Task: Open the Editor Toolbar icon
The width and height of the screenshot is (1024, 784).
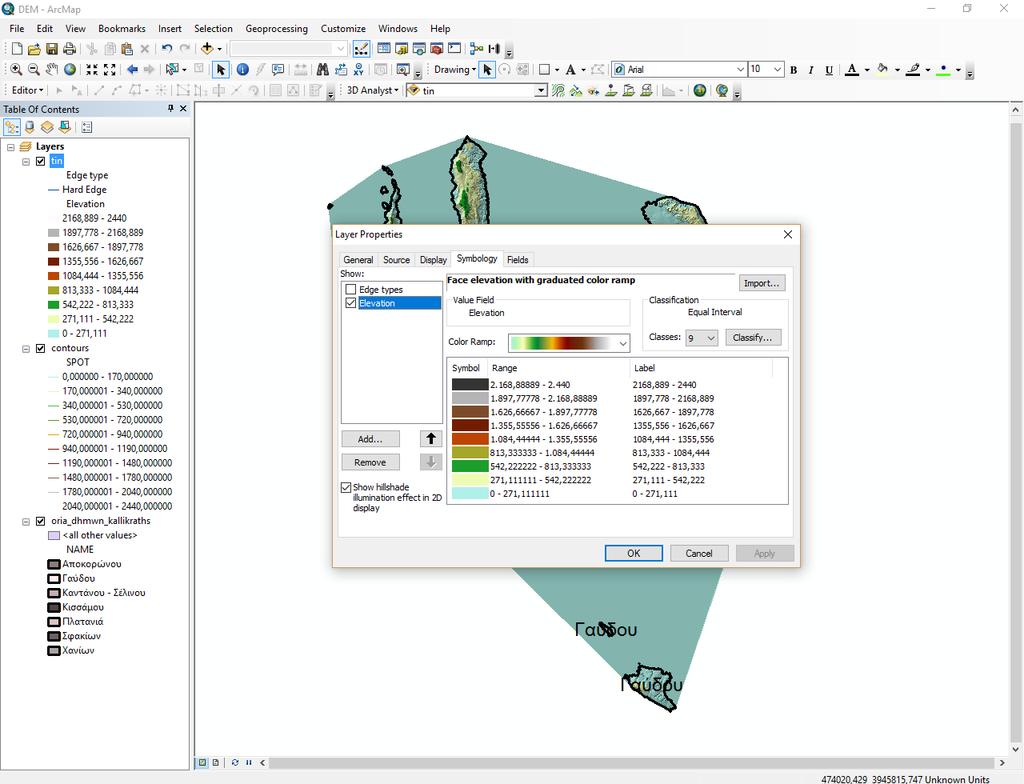Action: tap(360, 48)
